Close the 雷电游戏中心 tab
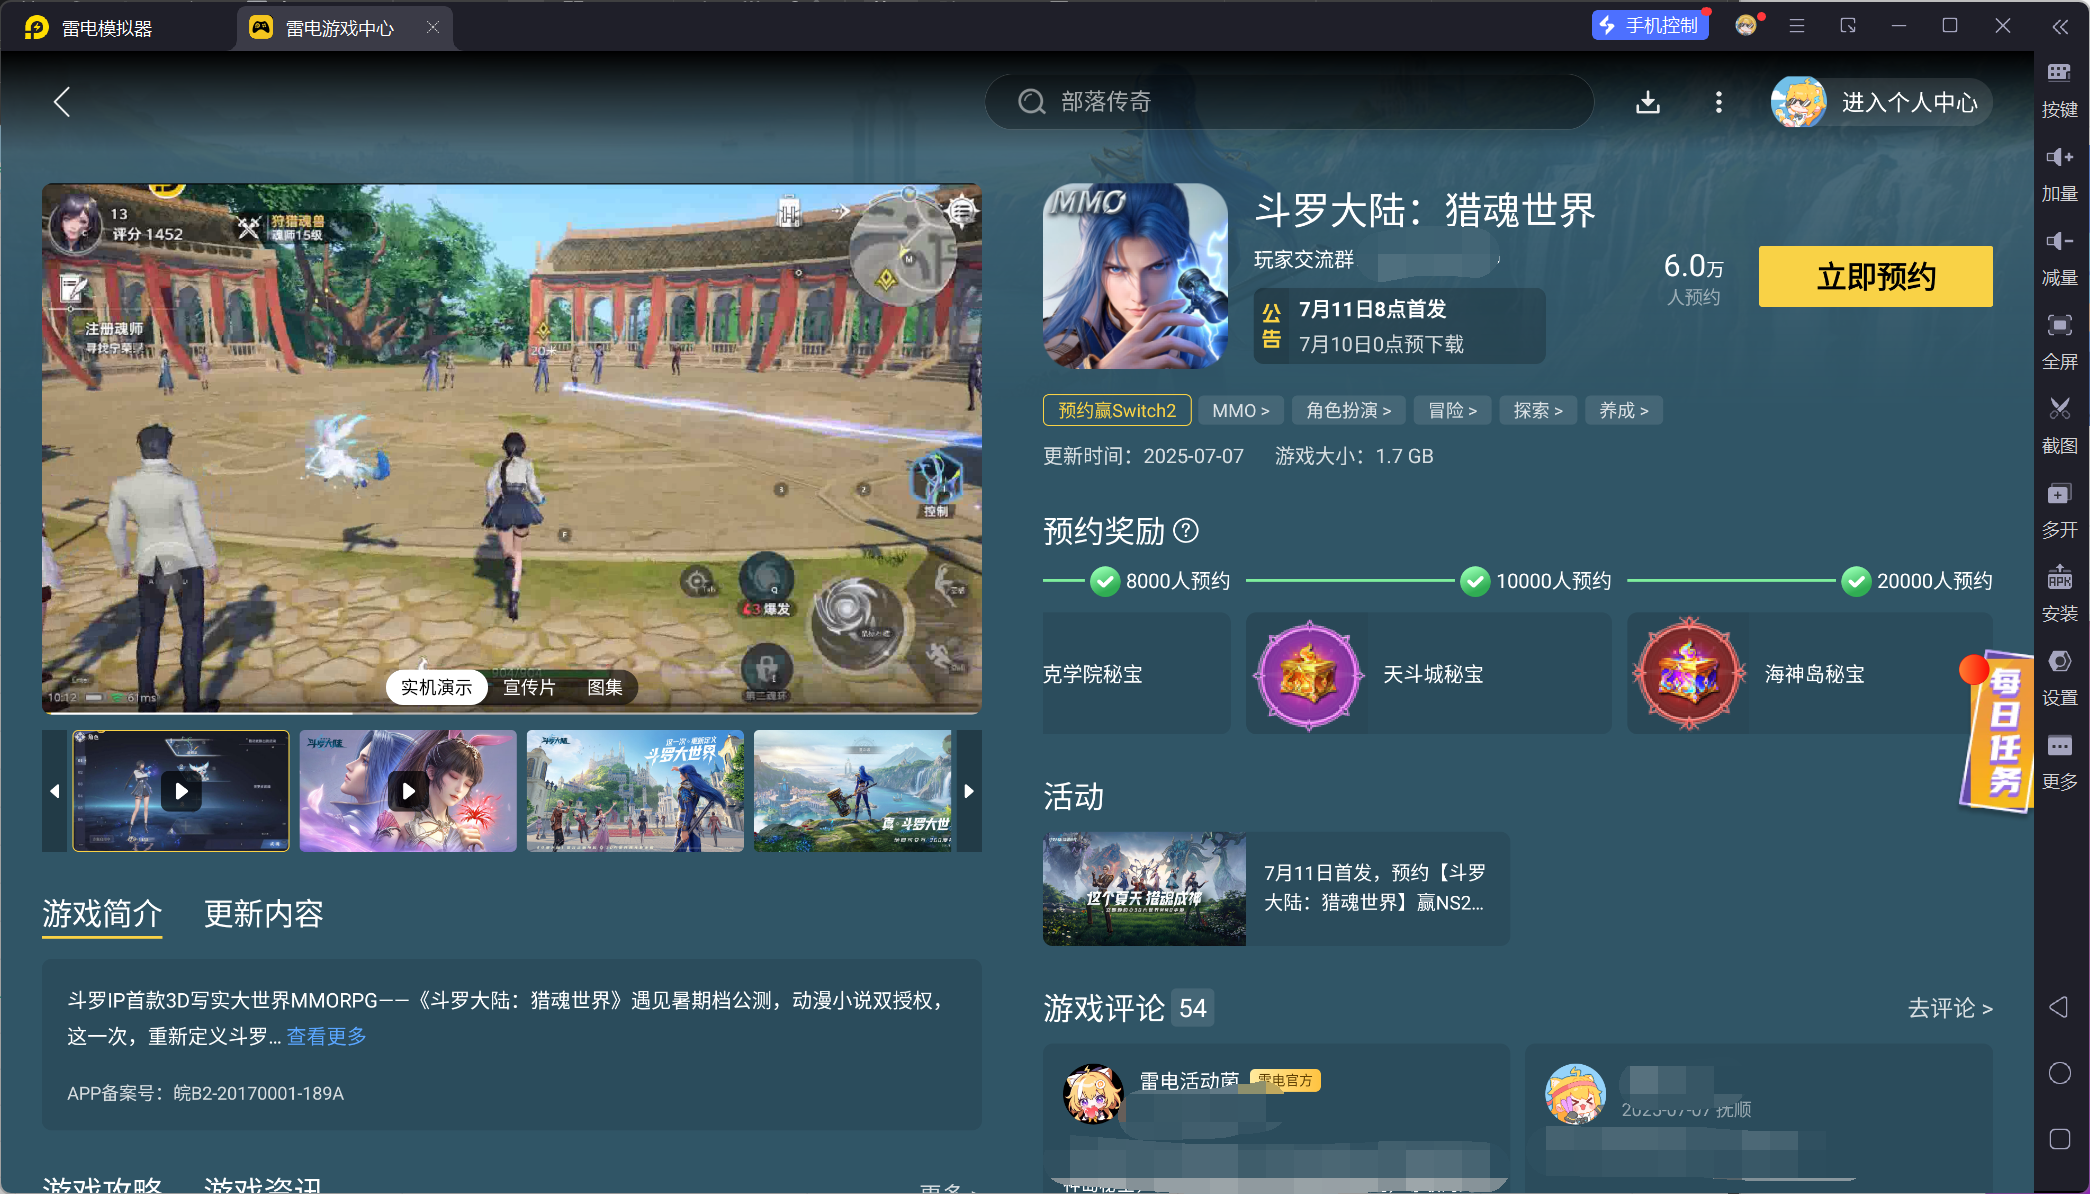This screenshot has width=2090, height=1194. coord(433,27)
